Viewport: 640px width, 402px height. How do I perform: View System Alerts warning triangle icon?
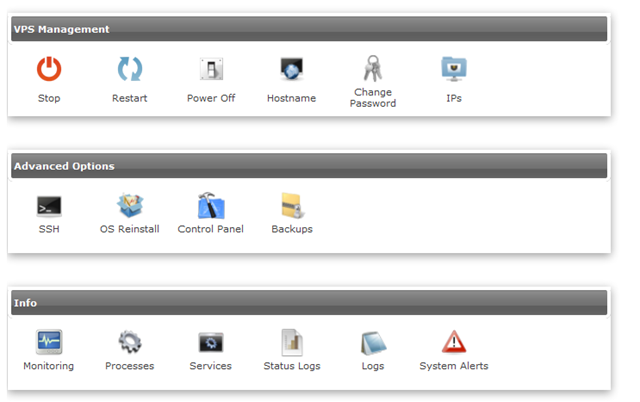coord(454,342)
